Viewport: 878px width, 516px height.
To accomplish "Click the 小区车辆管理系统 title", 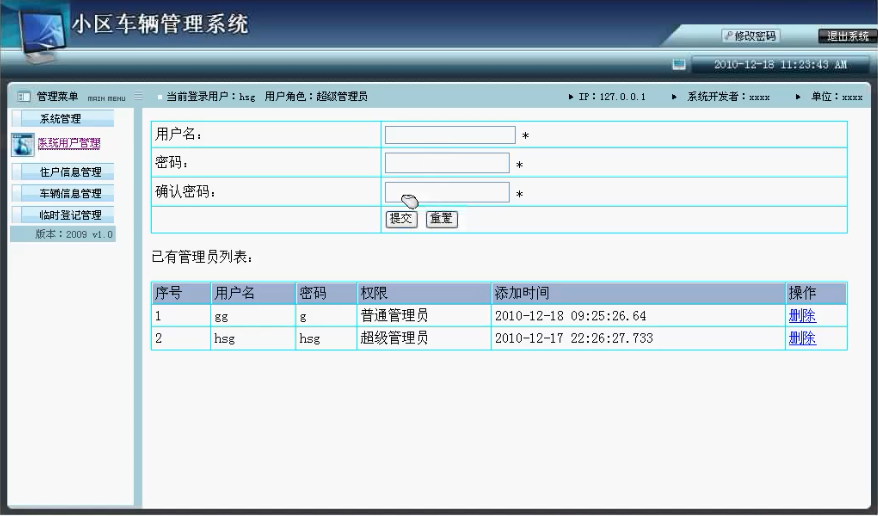I will [x=160, y=24].
